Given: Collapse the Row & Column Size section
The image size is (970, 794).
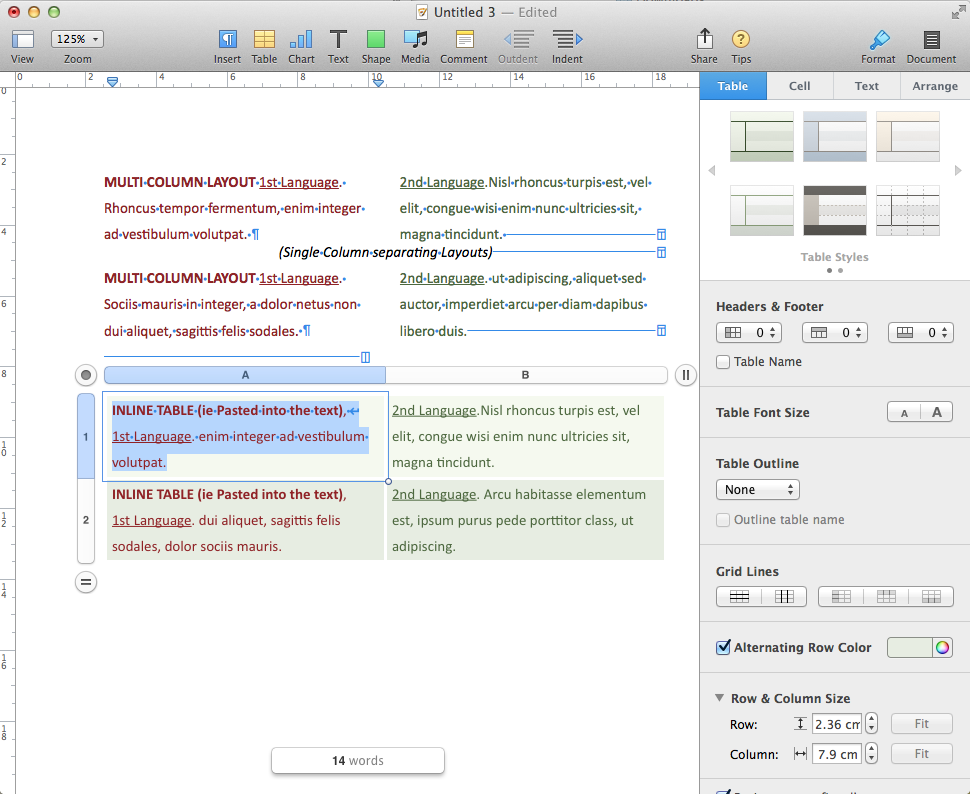Looking at the screenshot, I should click(x=719, y=698).
